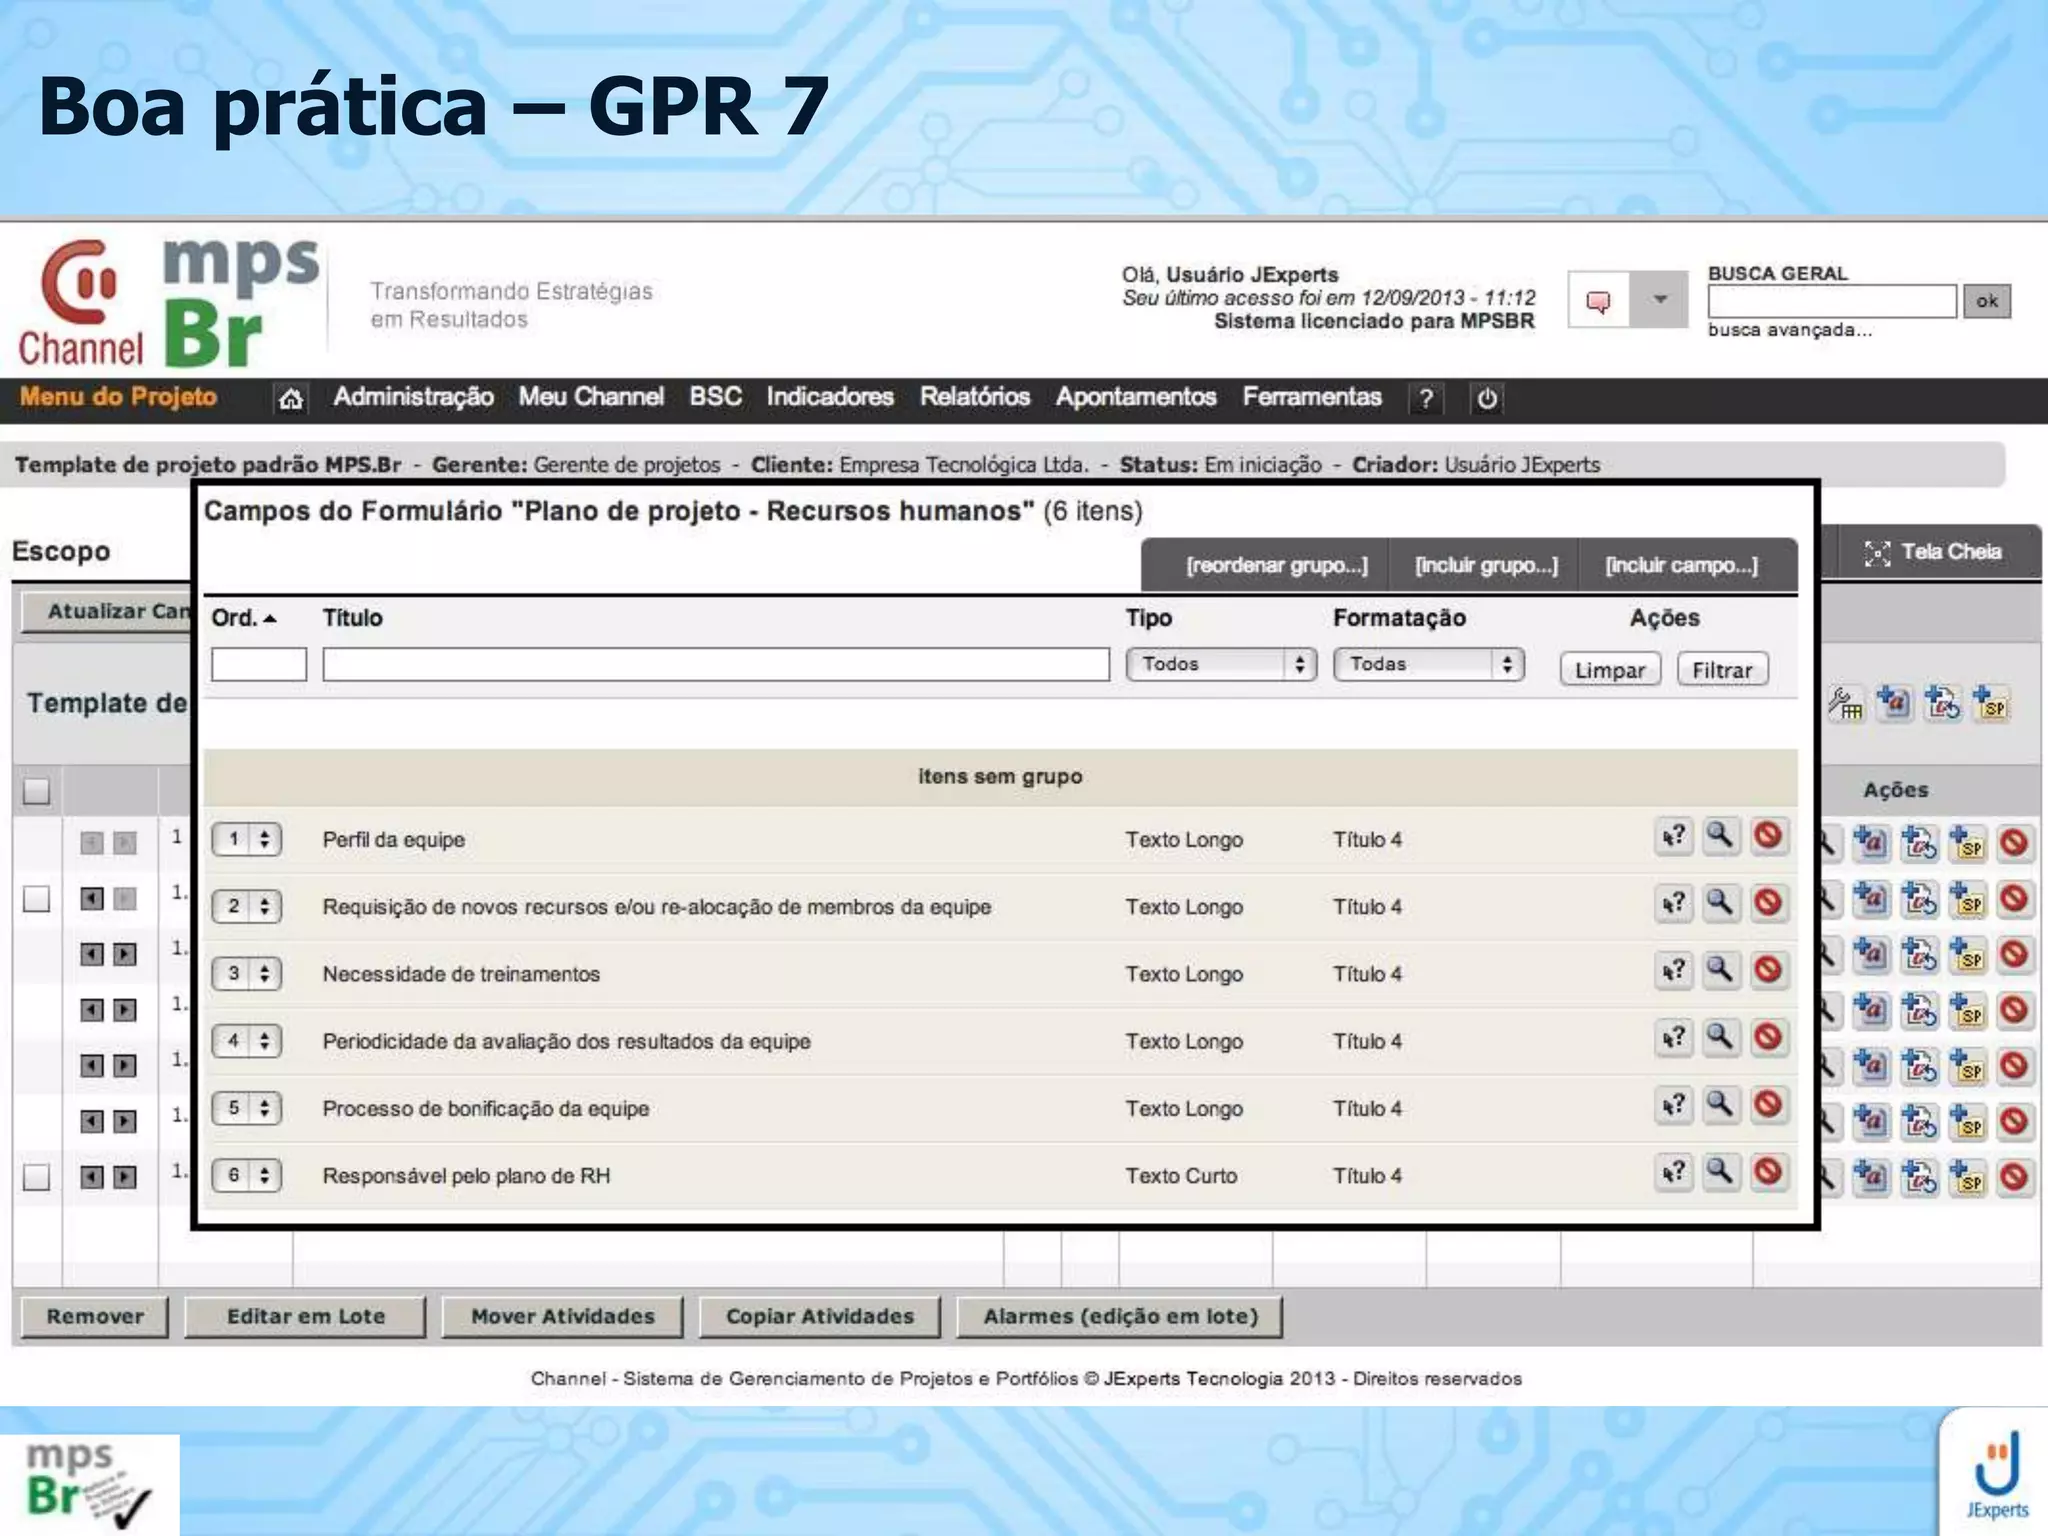2048x1536 pixels.
Task: View details of Perfil da equipe field
Action: click(1720, 836)
